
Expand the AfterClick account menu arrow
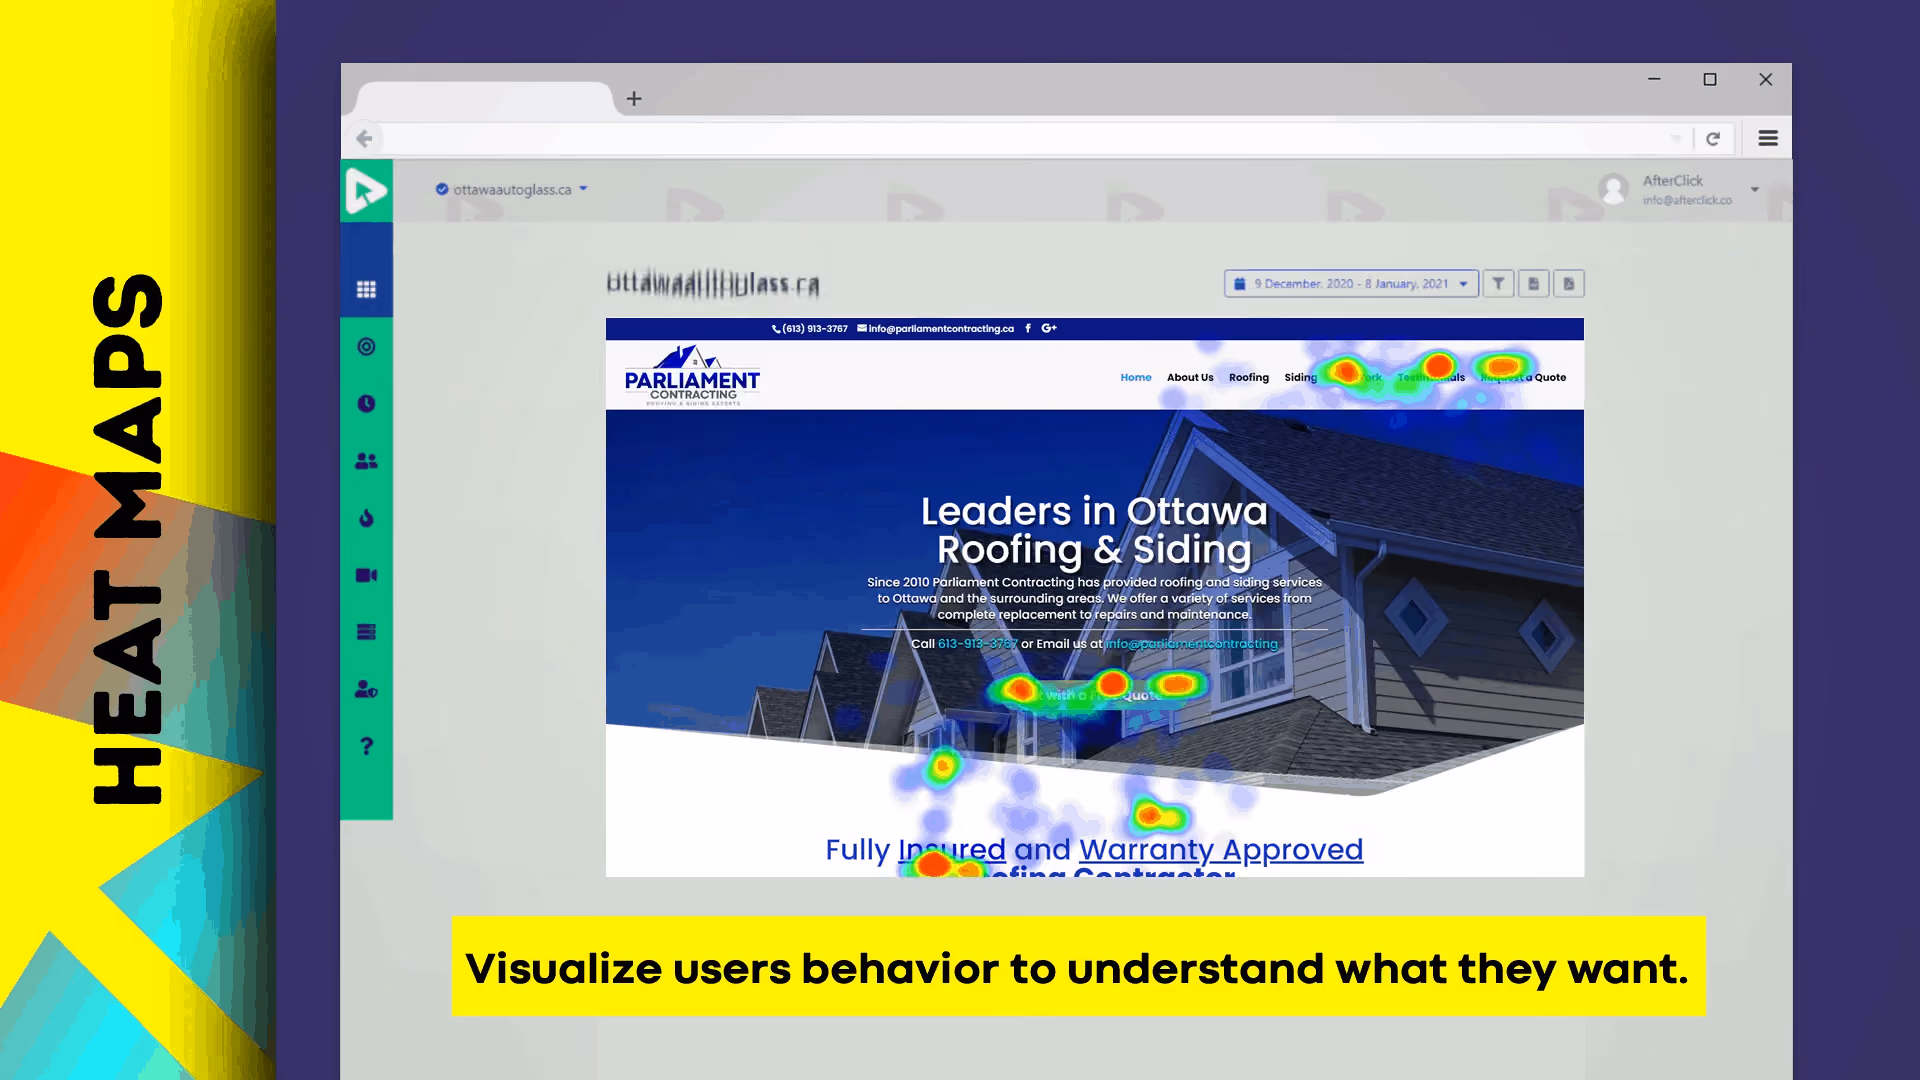1754,189
